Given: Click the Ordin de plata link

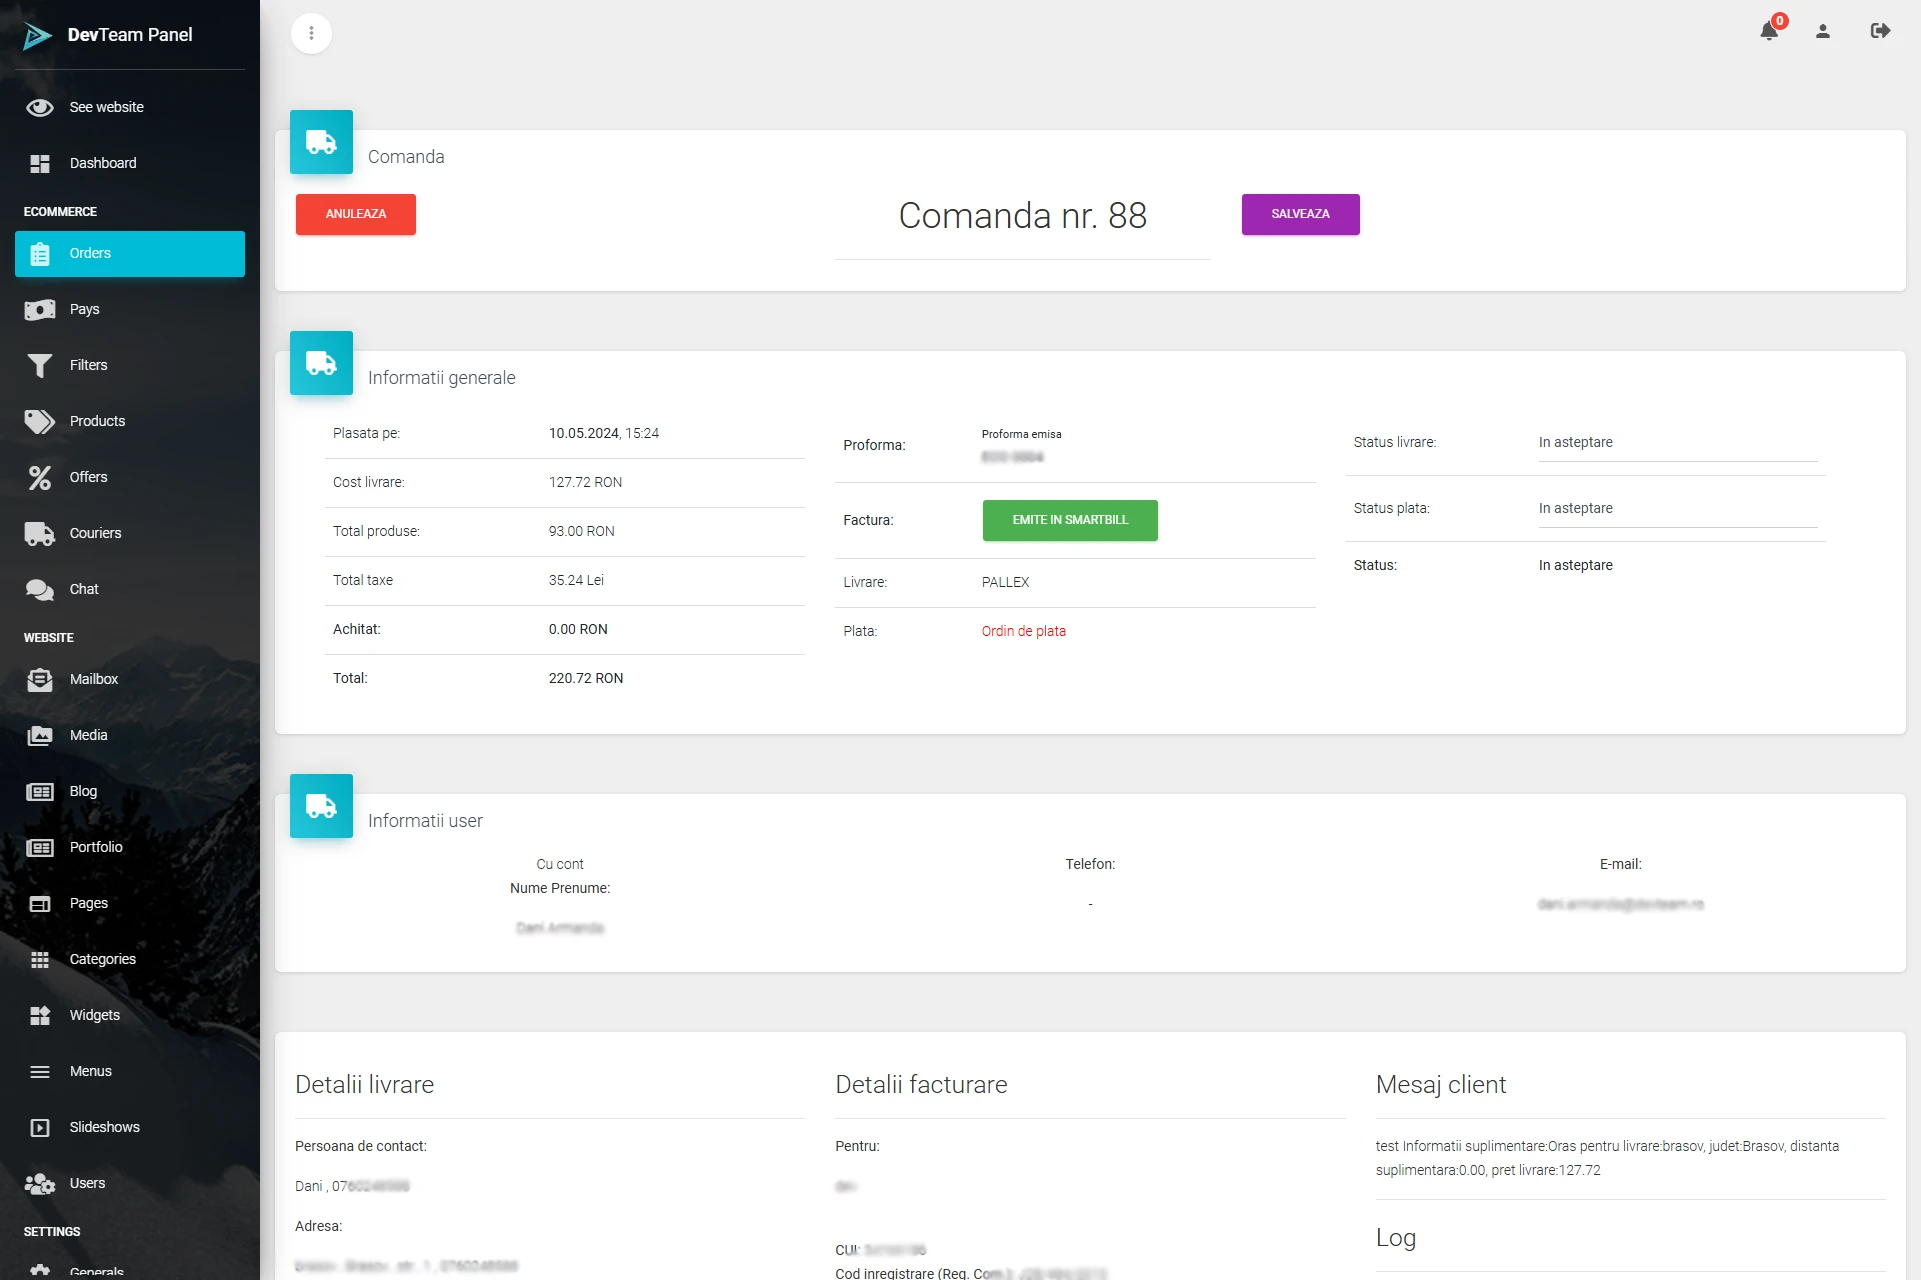Looking at the screenshot, I should tap(1023, 631).
